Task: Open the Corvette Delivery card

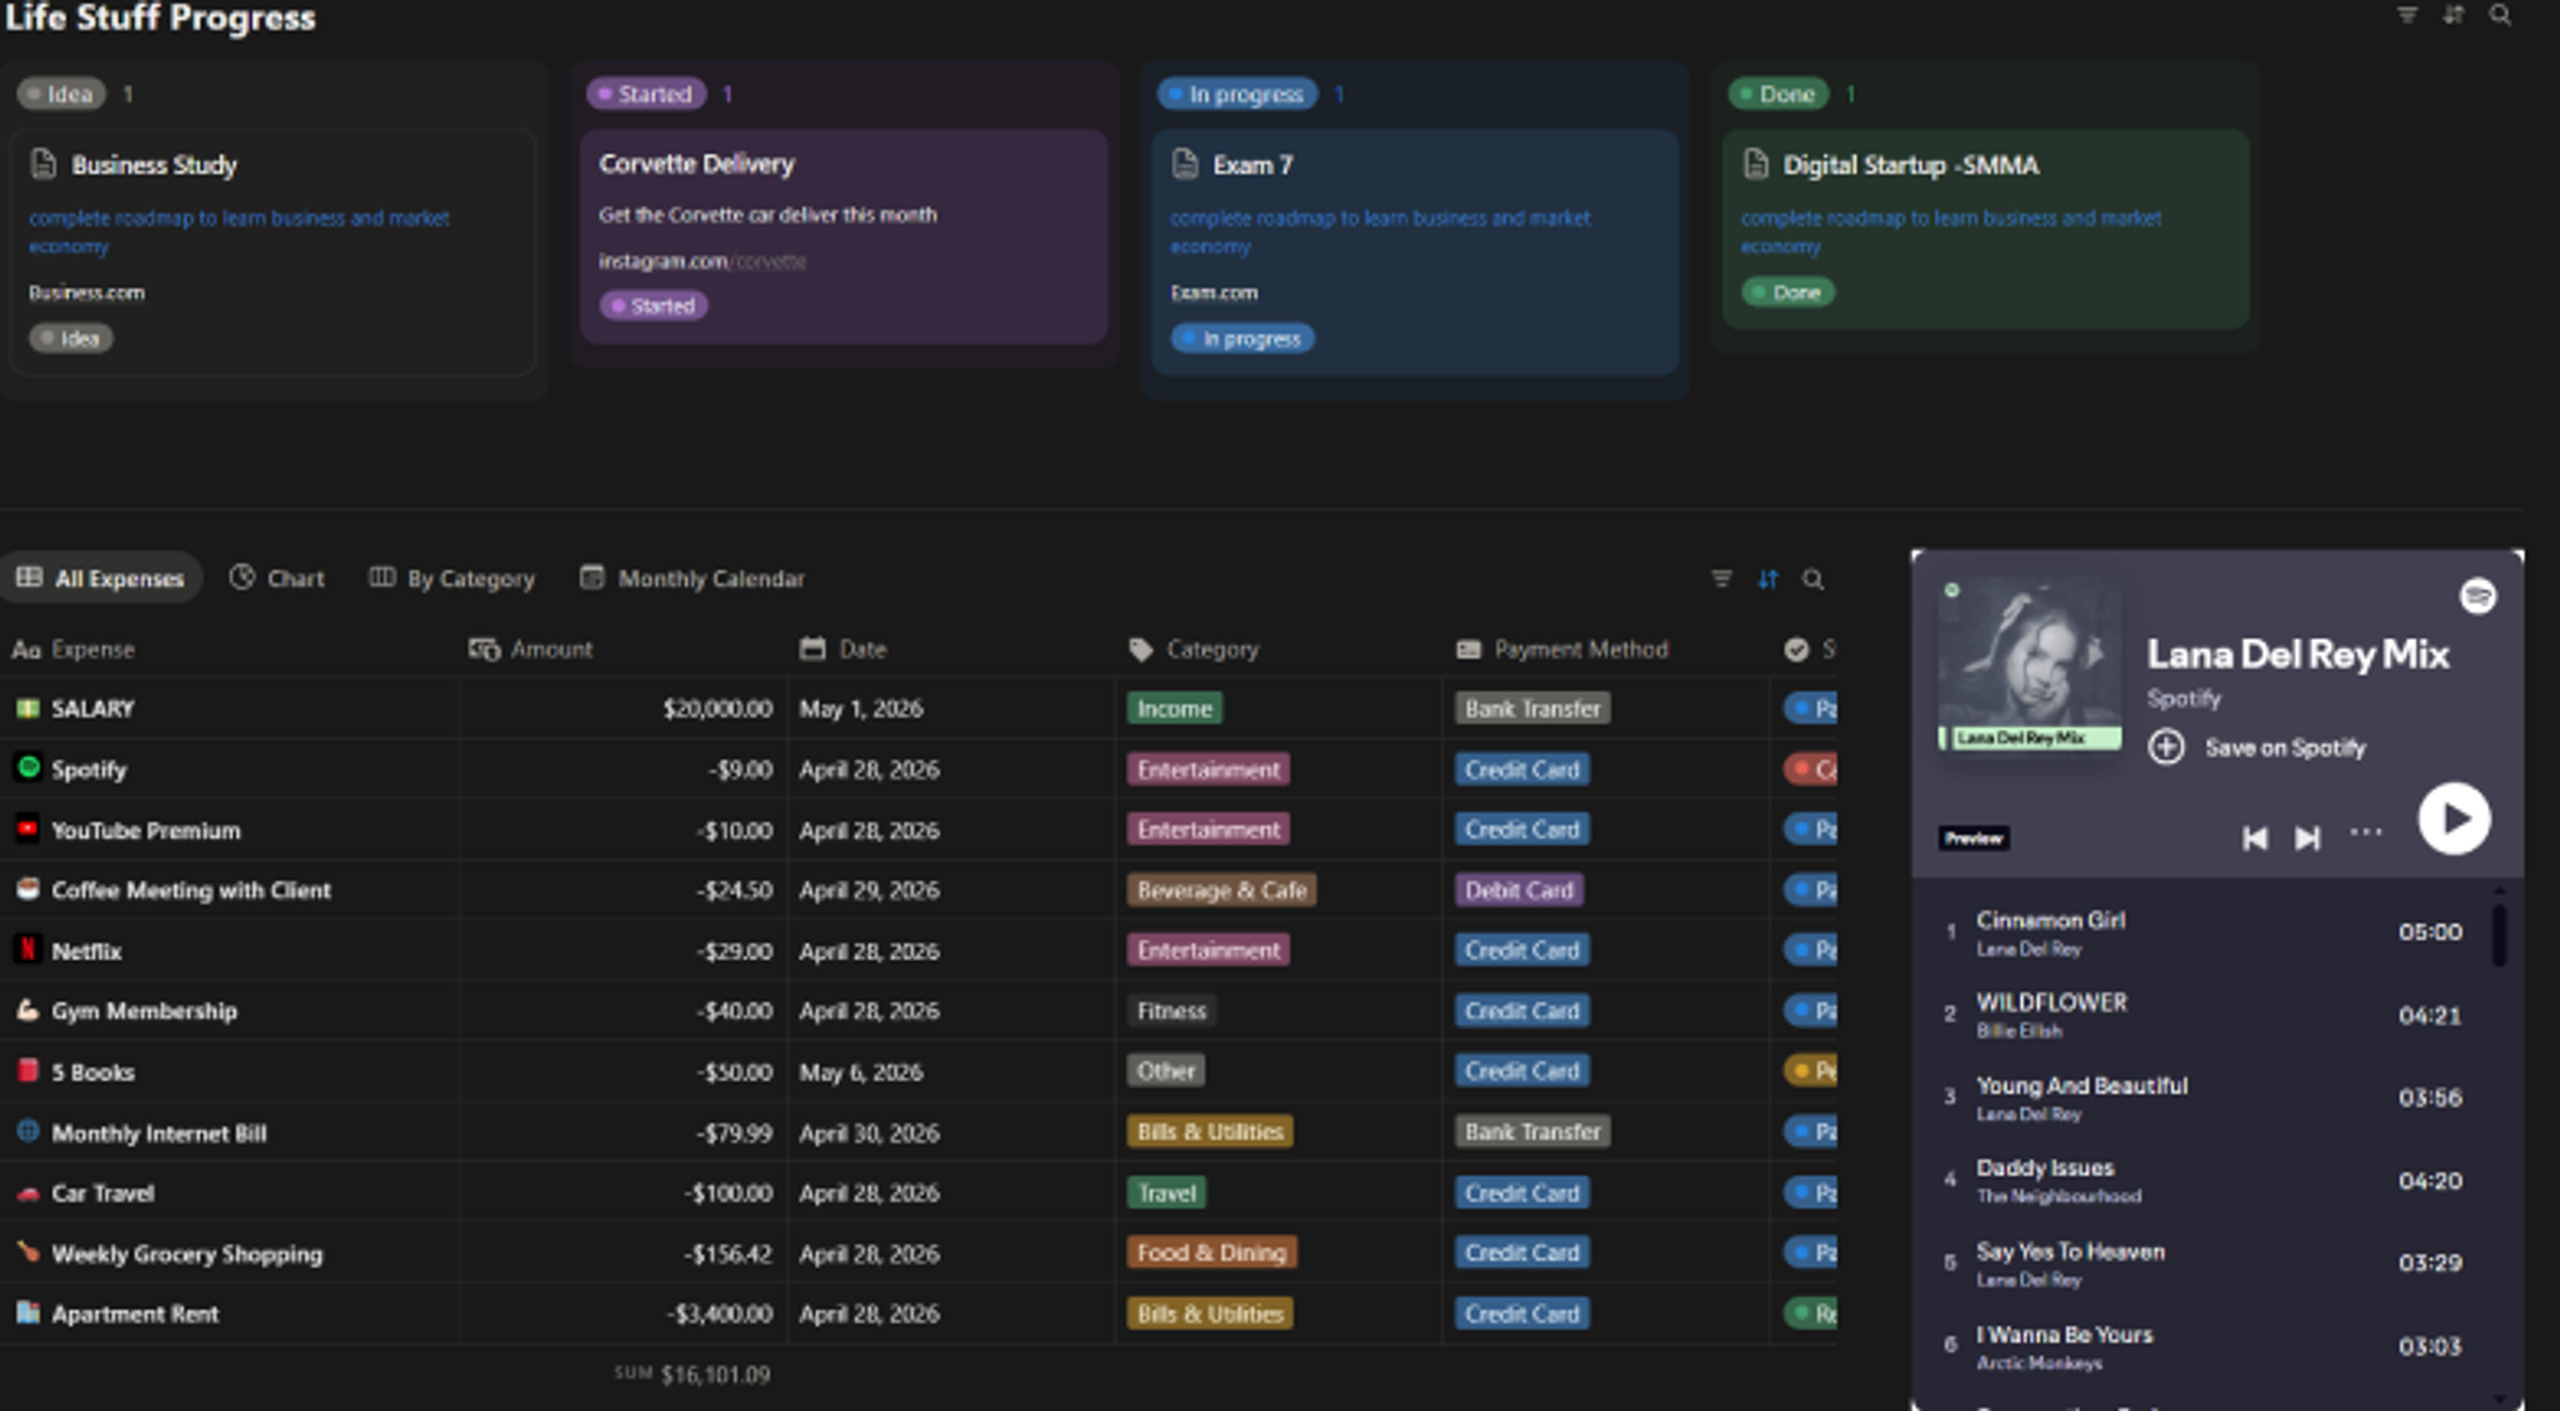Action: coord(844,236)
